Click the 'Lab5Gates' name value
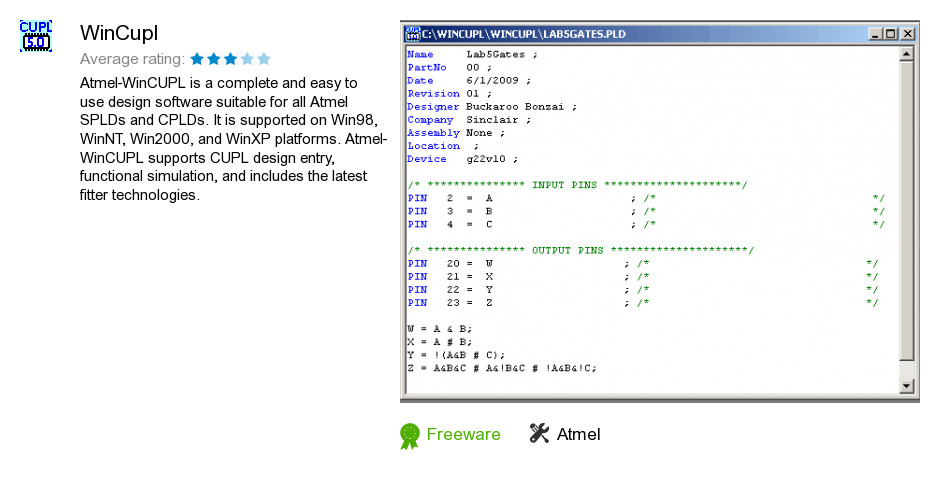Viewport: 940px width, 480px height. [495, 55]
